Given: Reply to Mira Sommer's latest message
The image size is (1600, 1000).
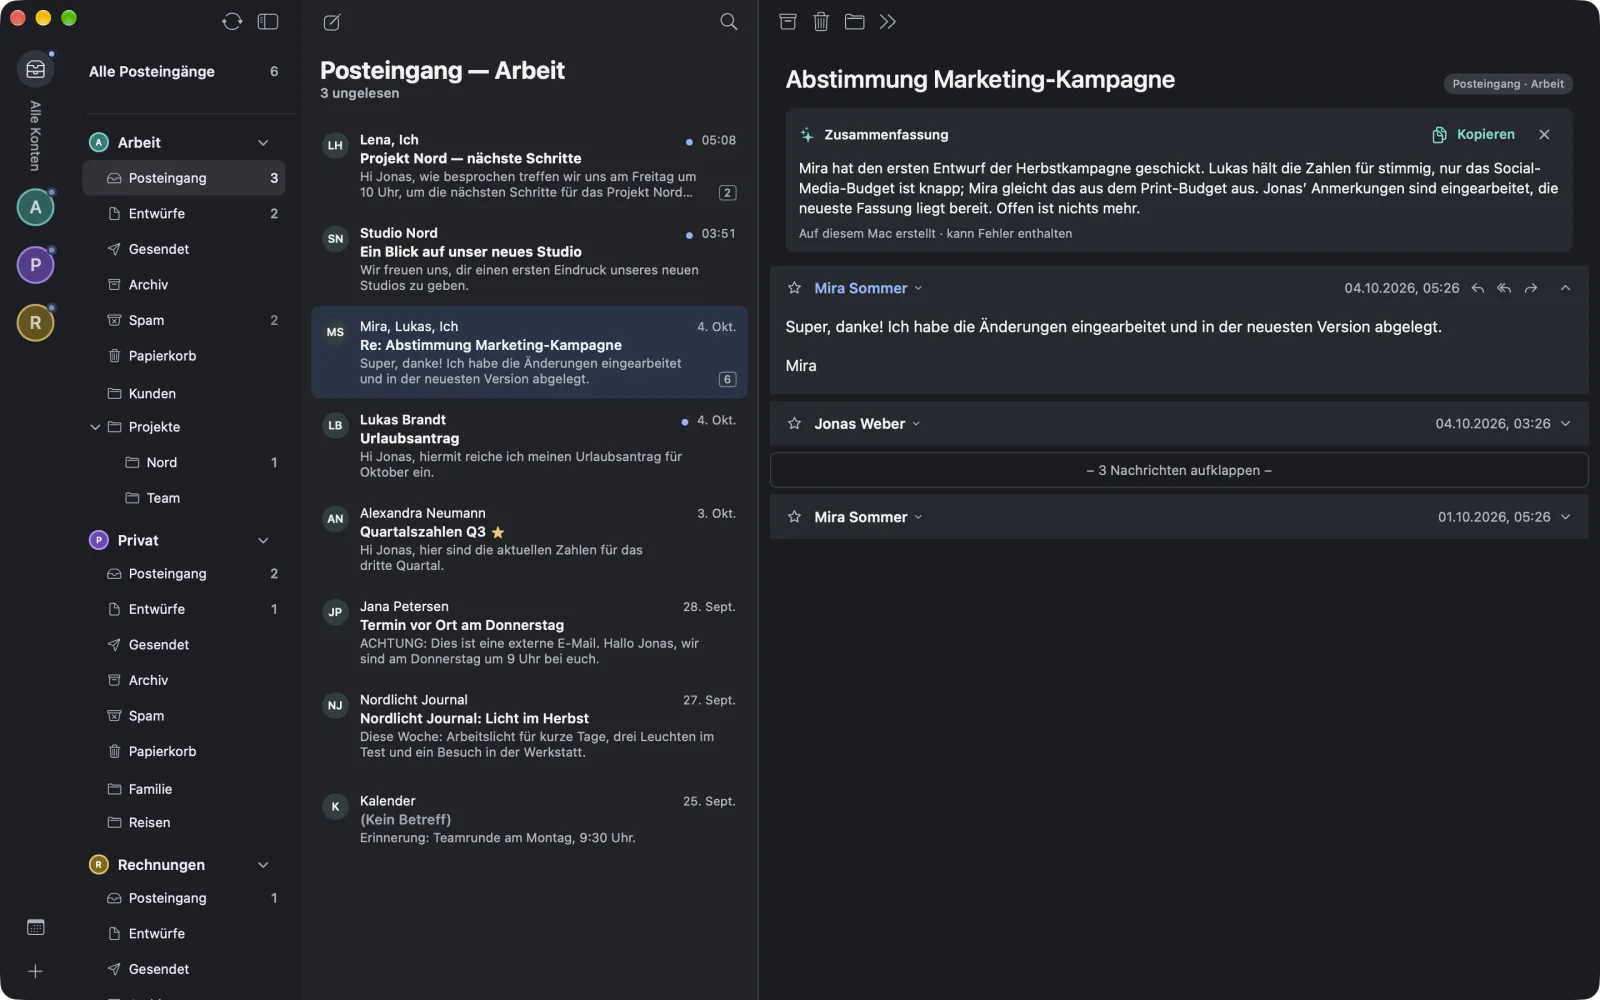Looking at the screenshot, I should click(x=1478, y=288).
